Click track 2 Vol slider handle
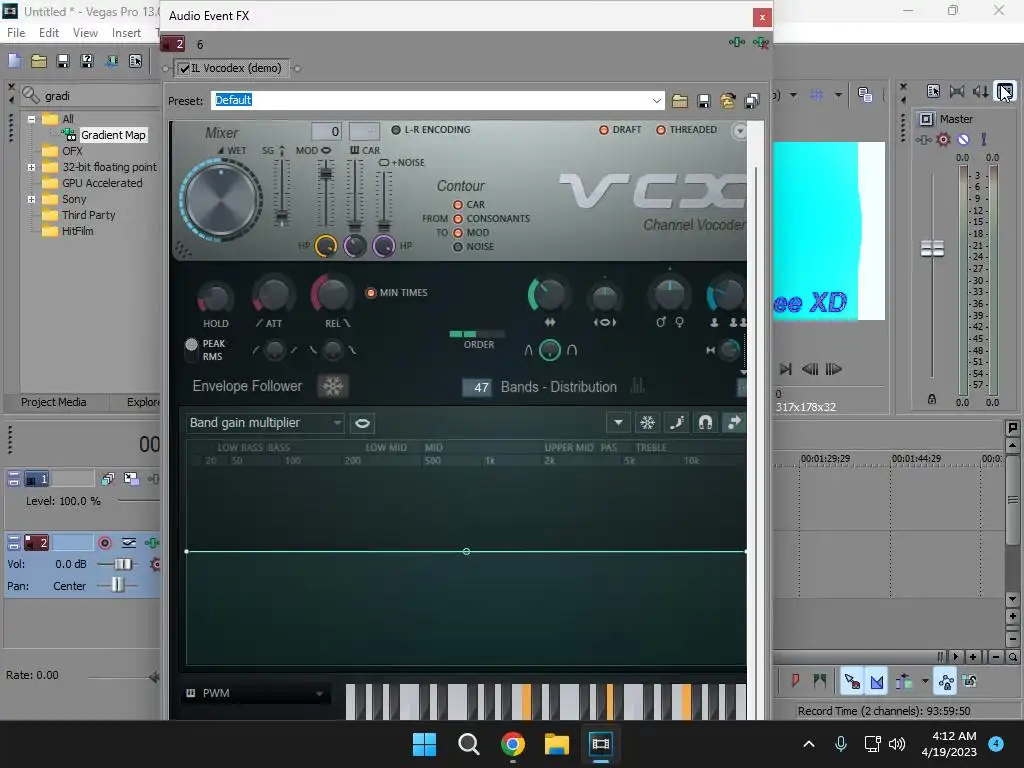The image size is (1024, 768). click(x=123, y=564)
